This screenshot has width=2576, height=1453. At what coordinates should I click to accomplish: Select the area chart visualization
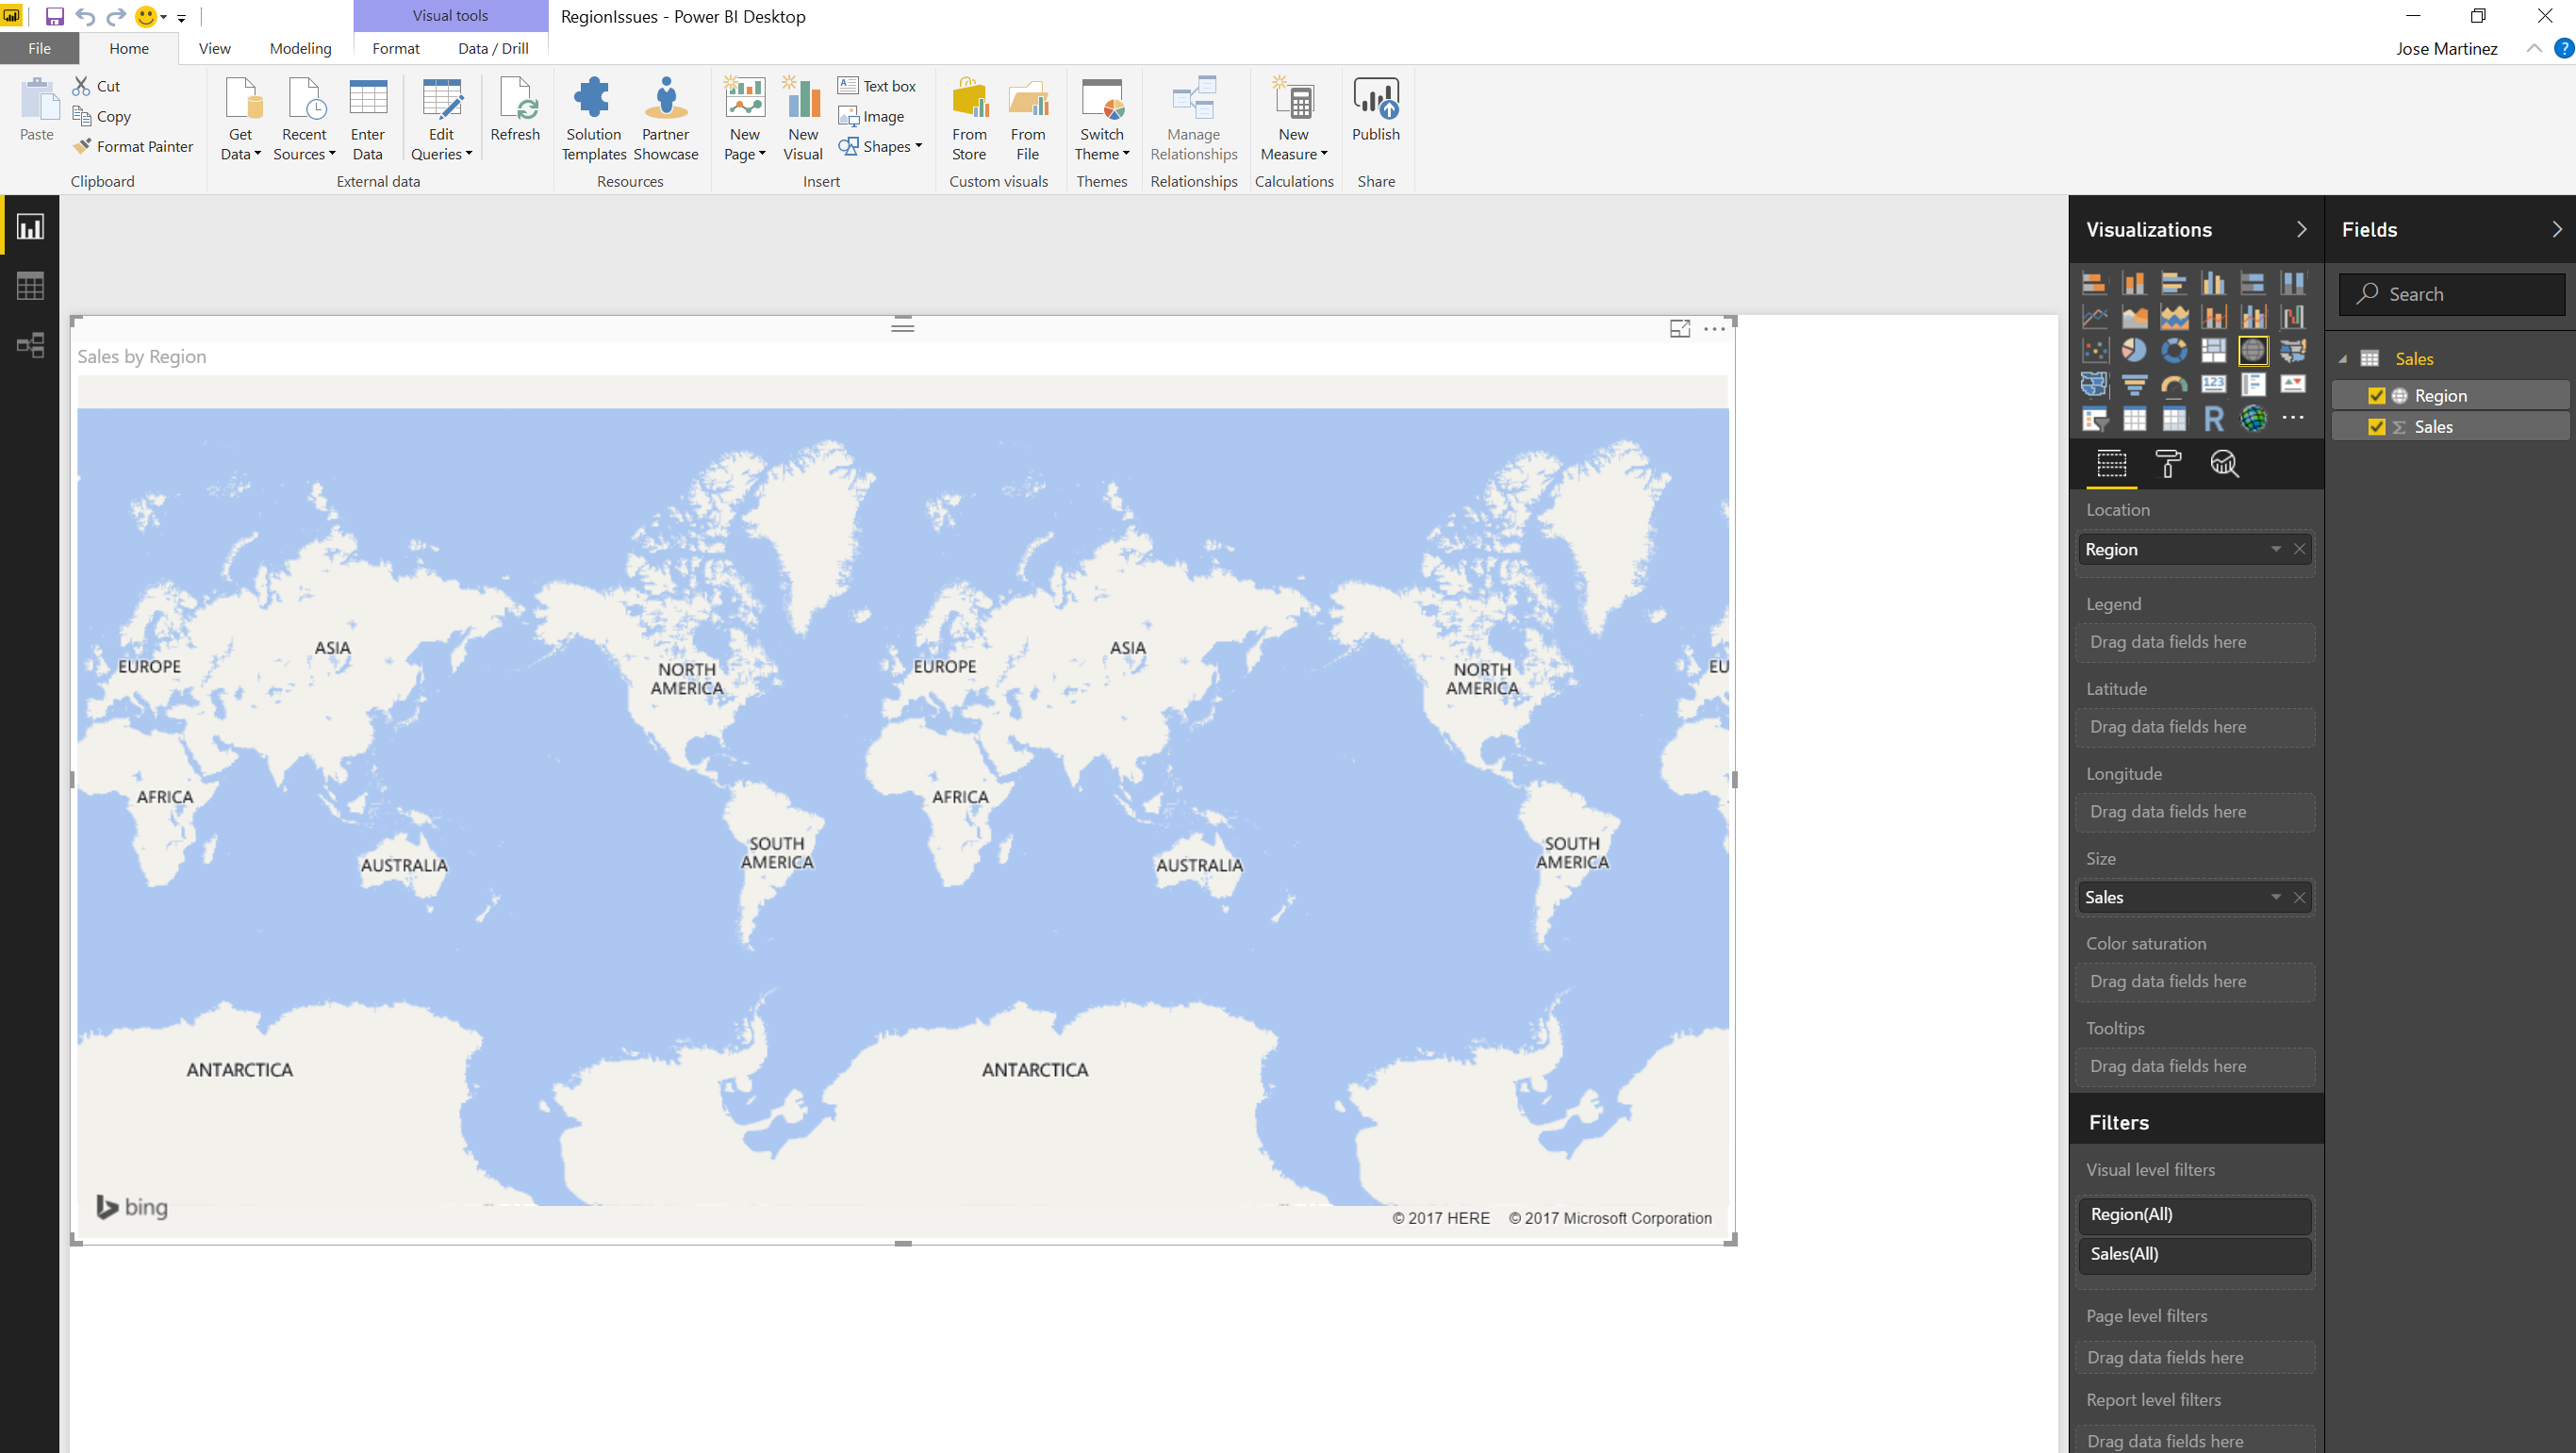click(x=2134, y=317)
